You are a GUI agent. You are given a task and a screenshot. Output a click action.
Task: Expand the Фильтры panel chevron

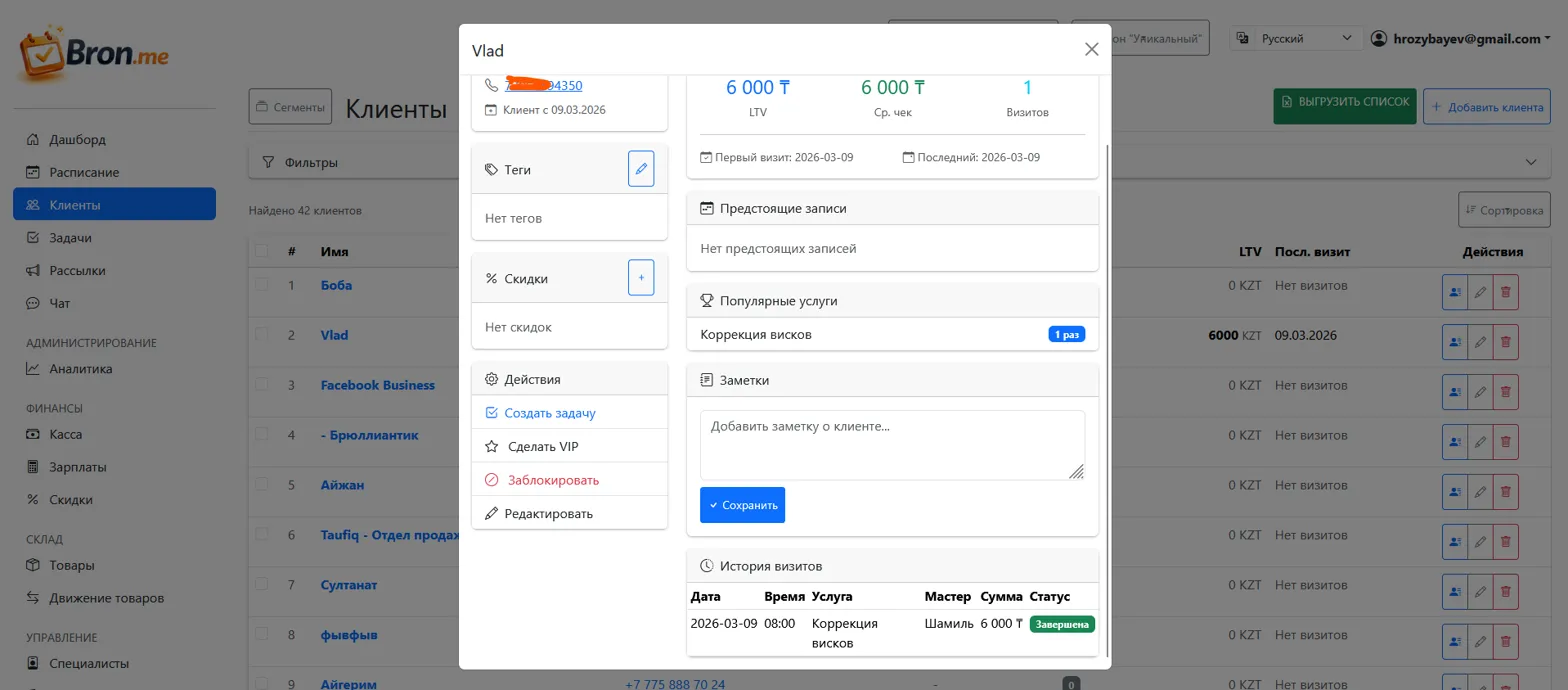1530,162
